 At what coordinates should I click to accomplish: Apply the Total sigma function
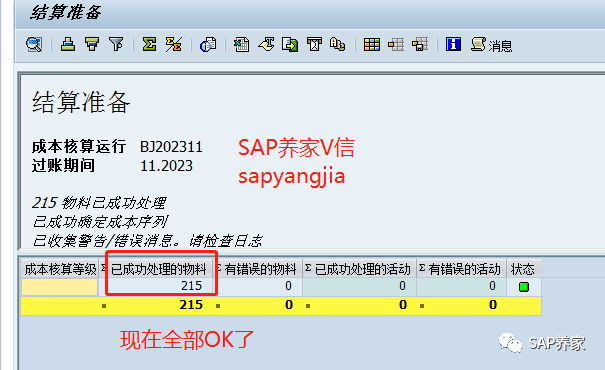(x=149, y=44)
